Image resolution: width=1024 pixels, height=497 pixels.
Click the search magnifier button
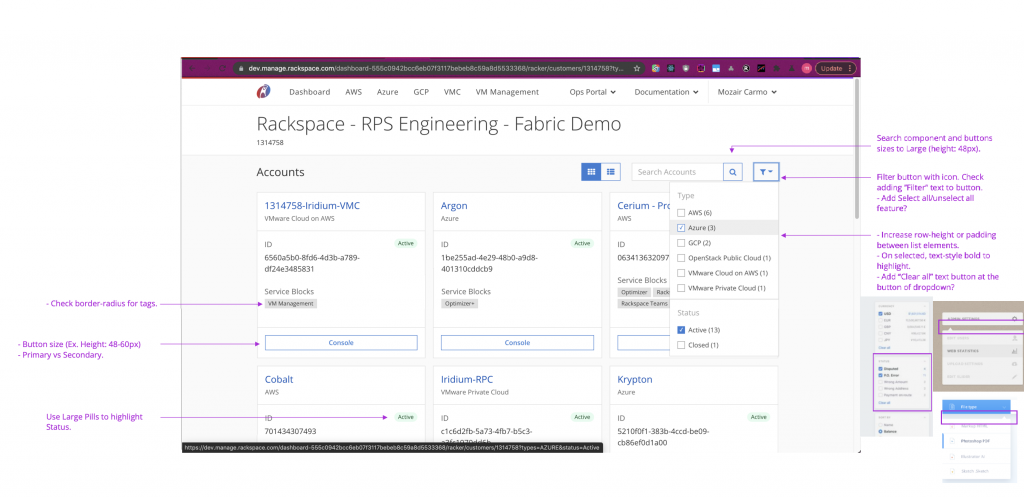tap(734, 172)
